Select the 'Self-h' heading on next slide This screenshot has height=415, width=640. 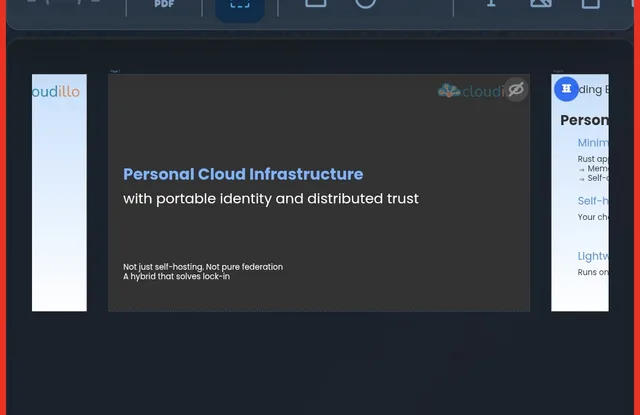coord(593,201)
